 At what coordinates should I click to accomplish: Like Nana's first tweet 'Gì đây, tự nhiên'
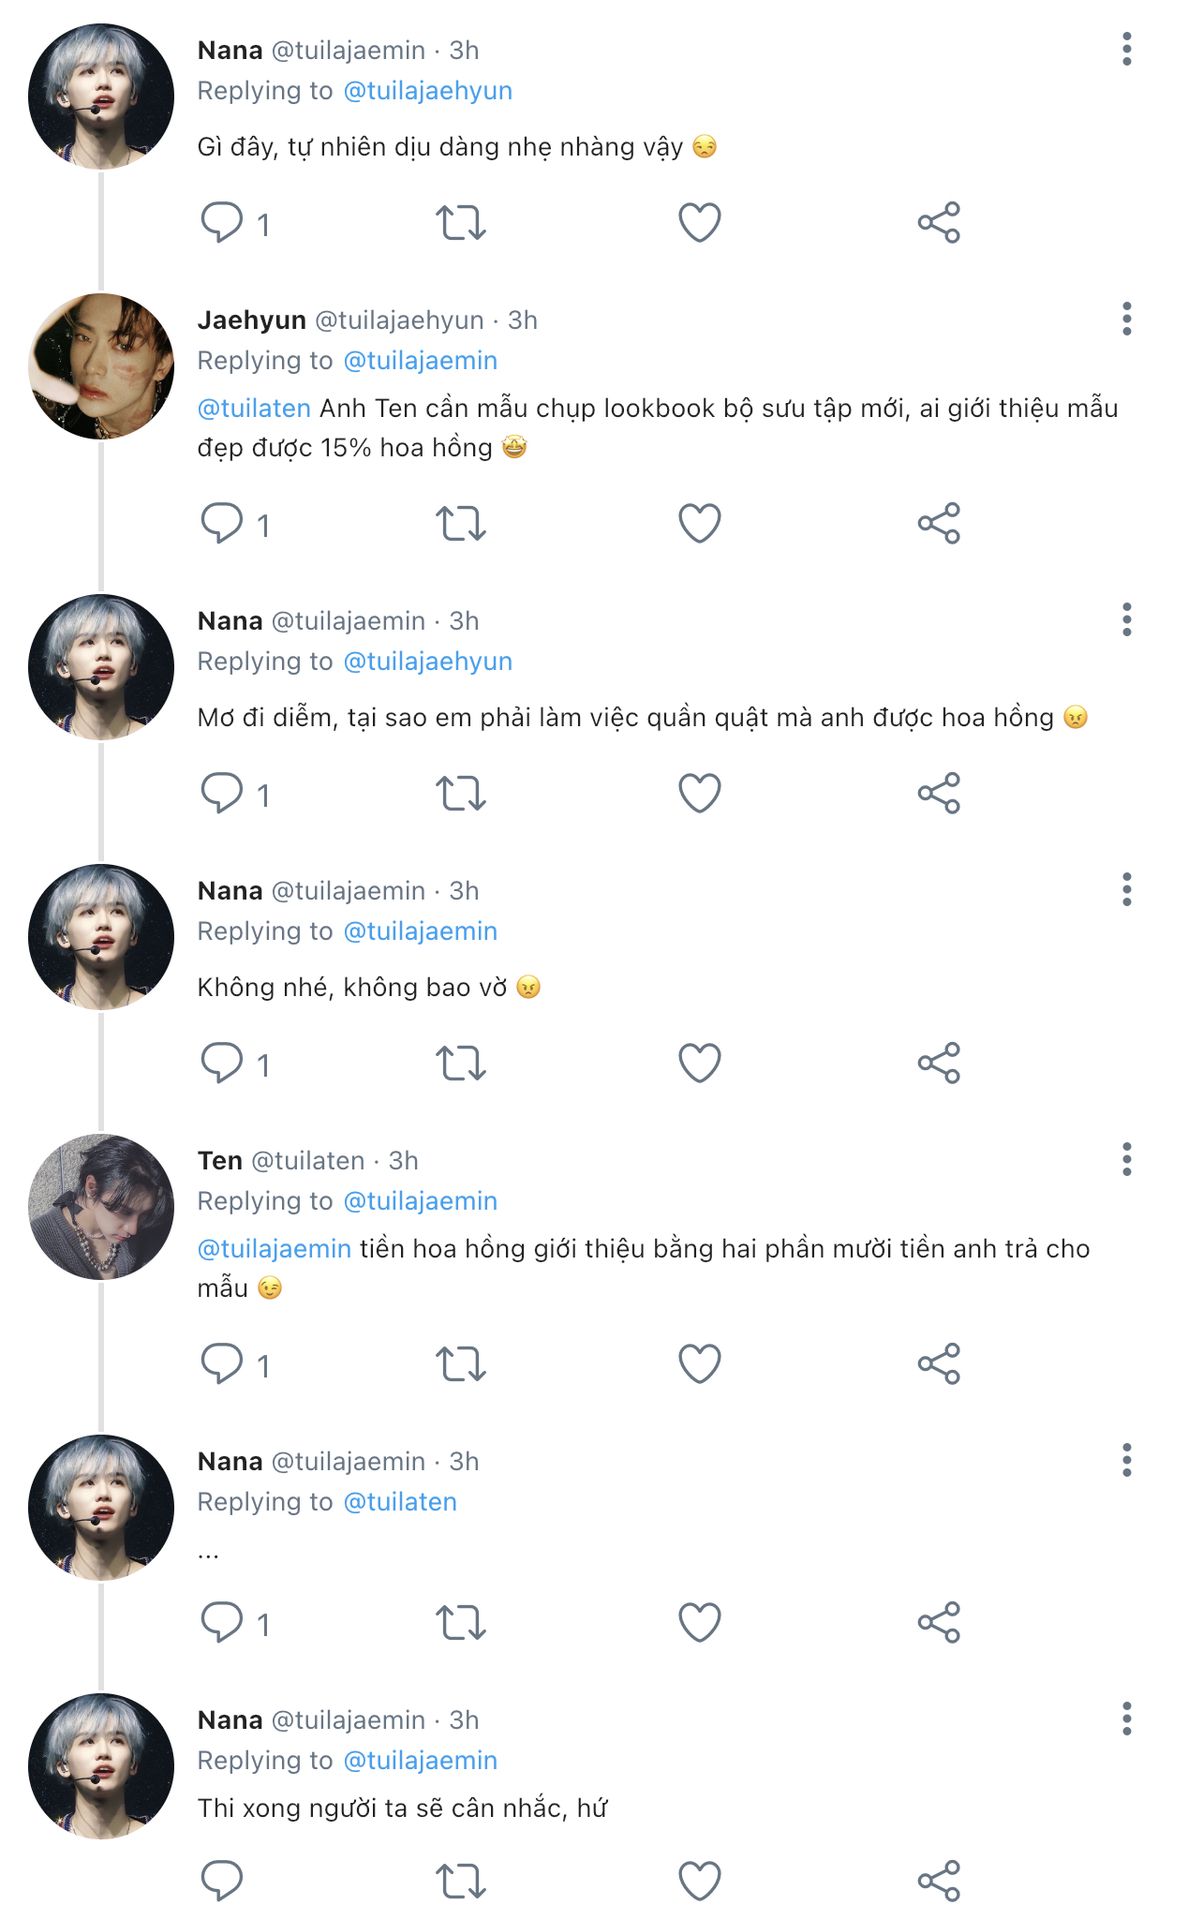699,222
